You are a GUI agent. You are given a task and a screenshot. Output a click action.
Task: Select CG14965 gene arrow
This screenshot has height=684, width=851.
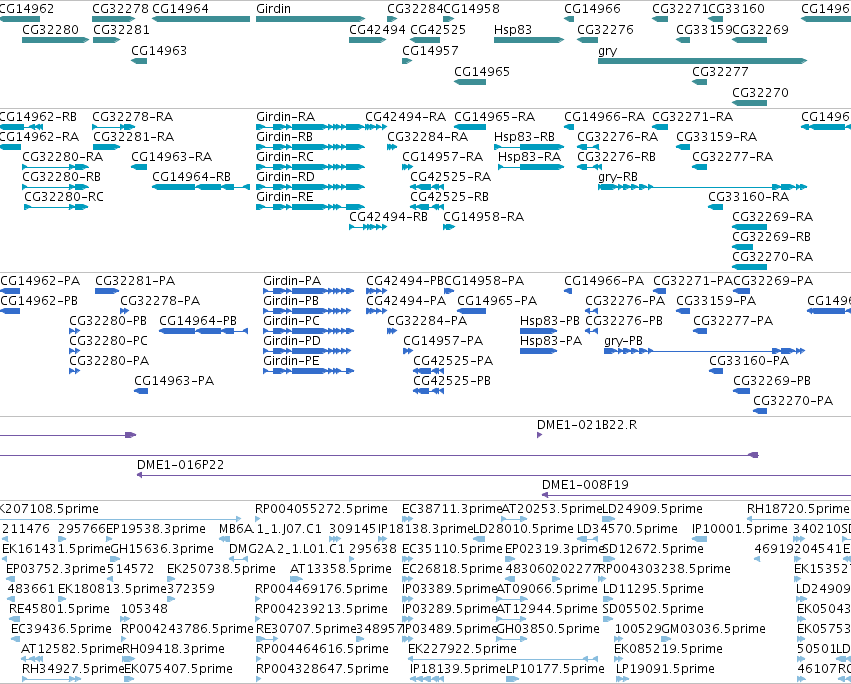[470, 82]
